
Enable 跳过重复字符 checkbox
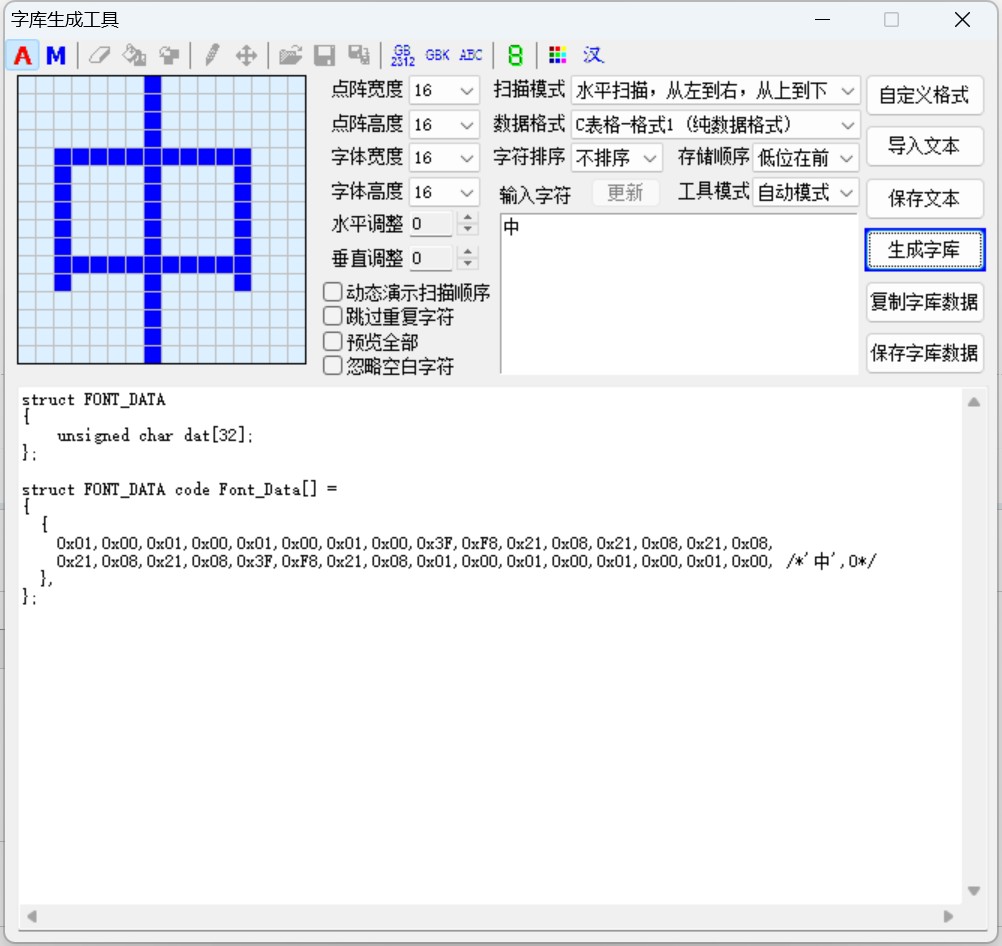point(332,316)
